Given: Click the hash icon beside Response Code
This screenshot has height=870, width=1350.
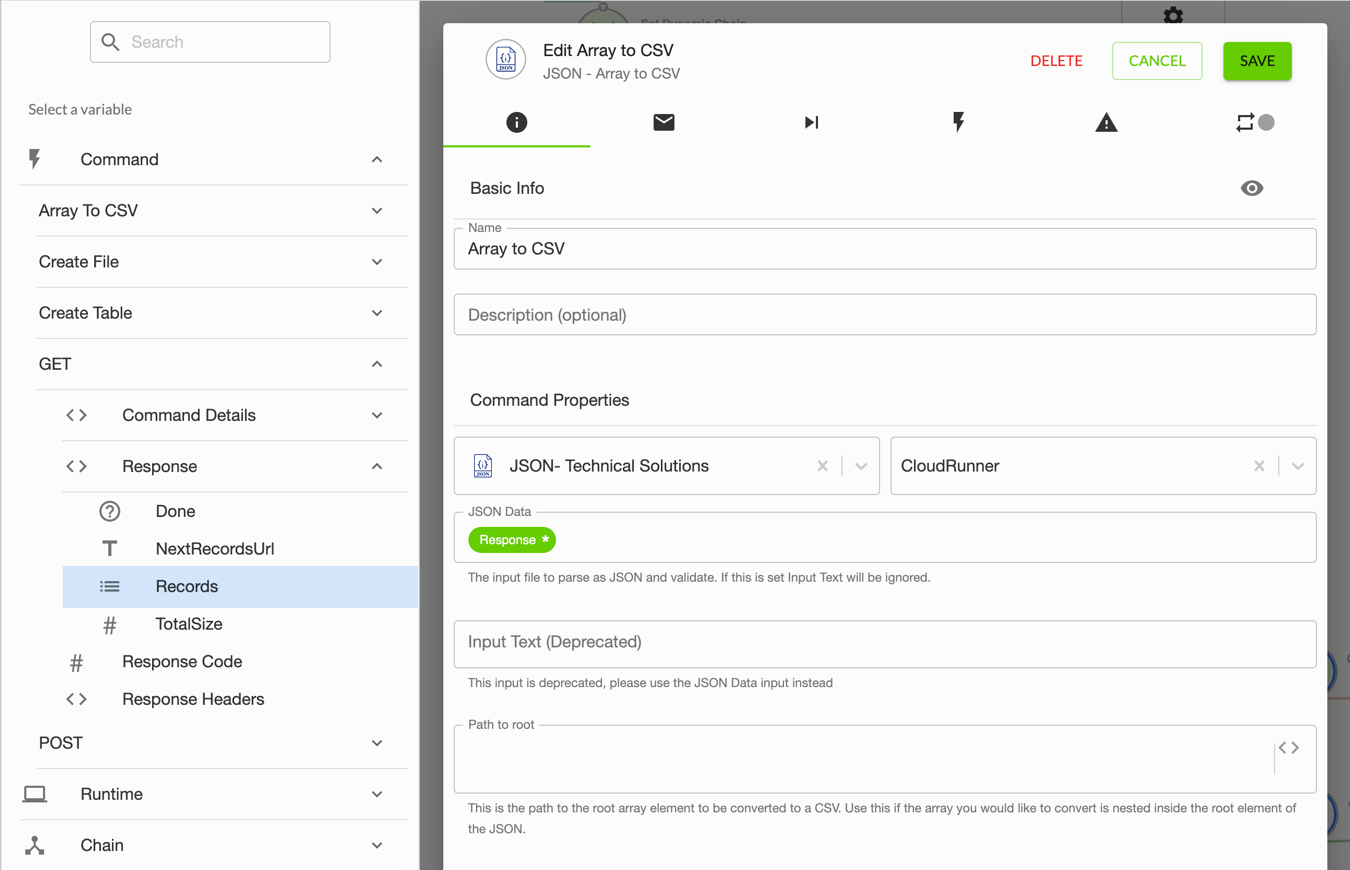Looking at the screenshot, I should pos(77,662).
